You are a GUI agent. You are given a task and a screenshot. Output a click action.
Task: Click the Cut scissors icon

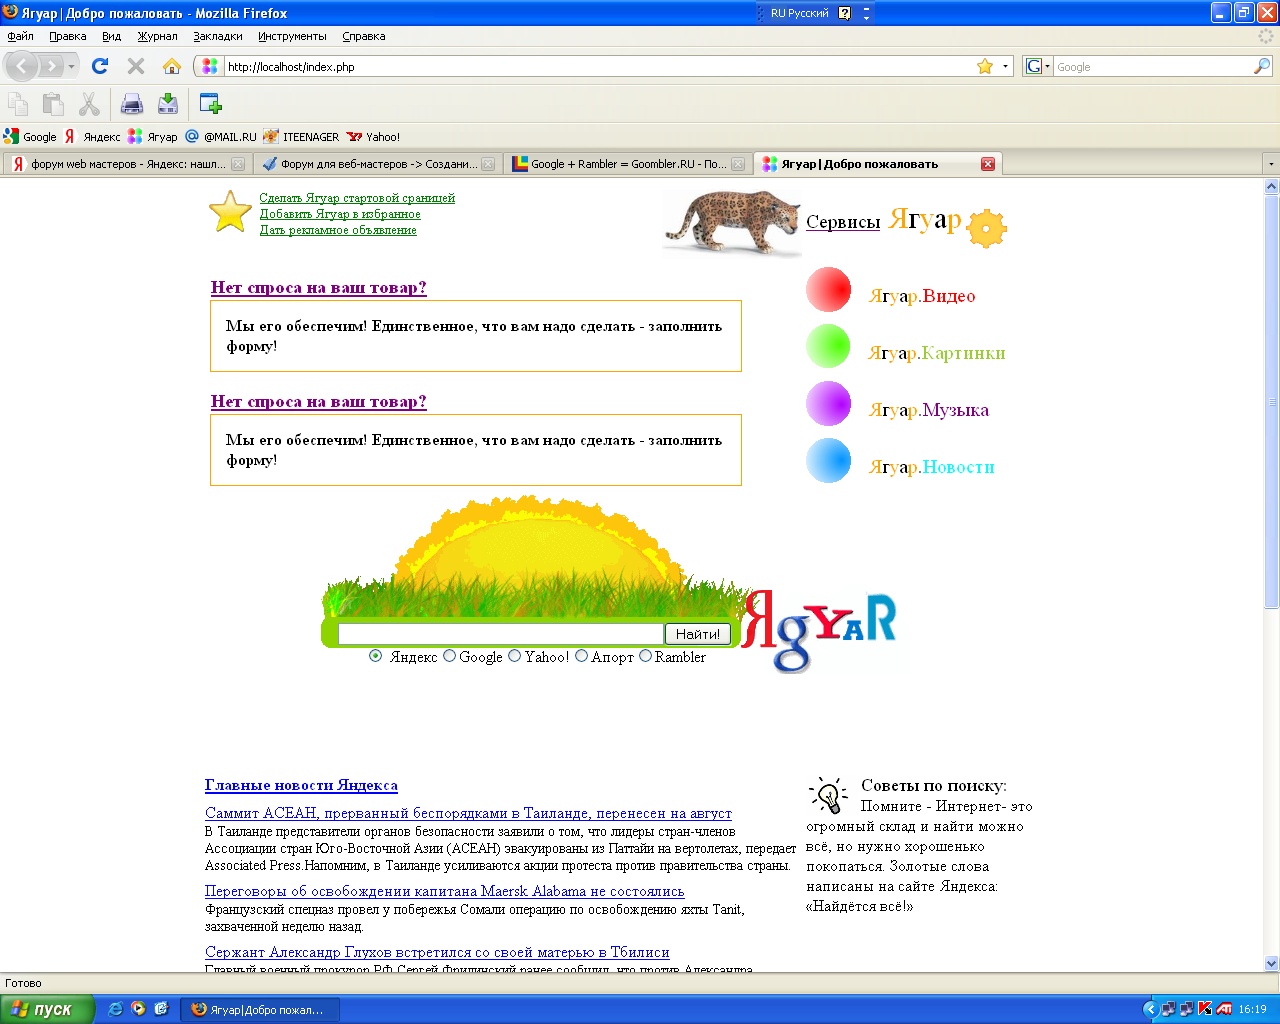pyautogui.click(x=89, y=103)
